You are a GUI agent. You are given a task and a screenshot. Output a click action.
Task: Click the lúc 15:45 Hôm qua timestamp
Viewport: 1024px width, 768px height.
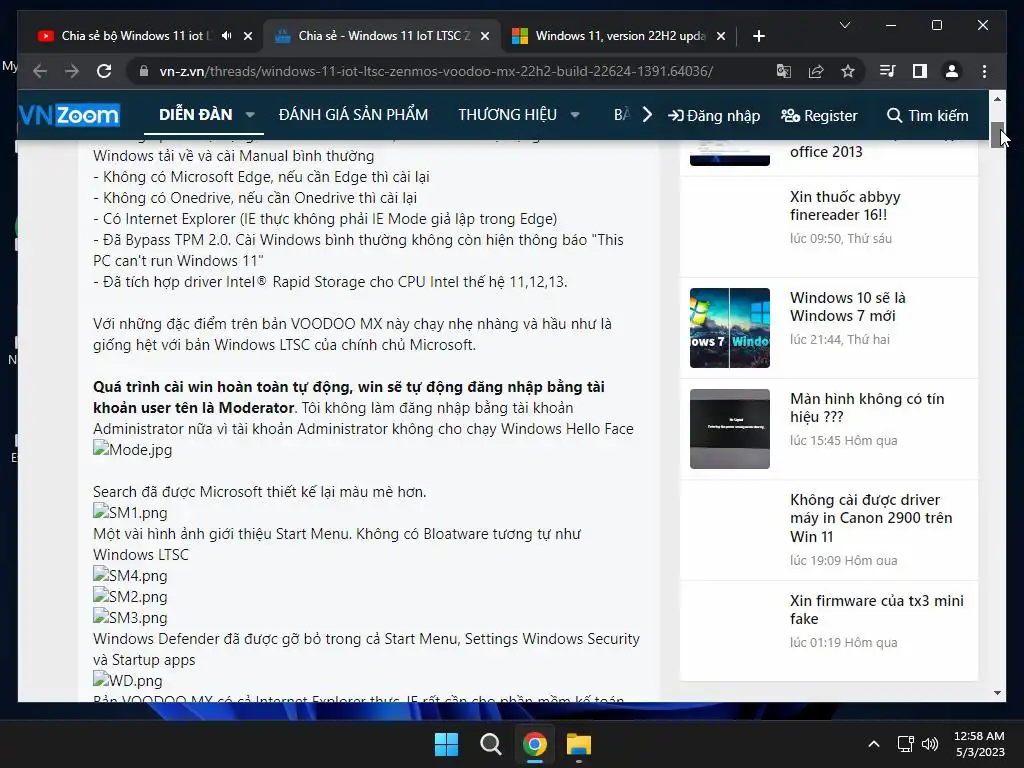click(843, 440)
